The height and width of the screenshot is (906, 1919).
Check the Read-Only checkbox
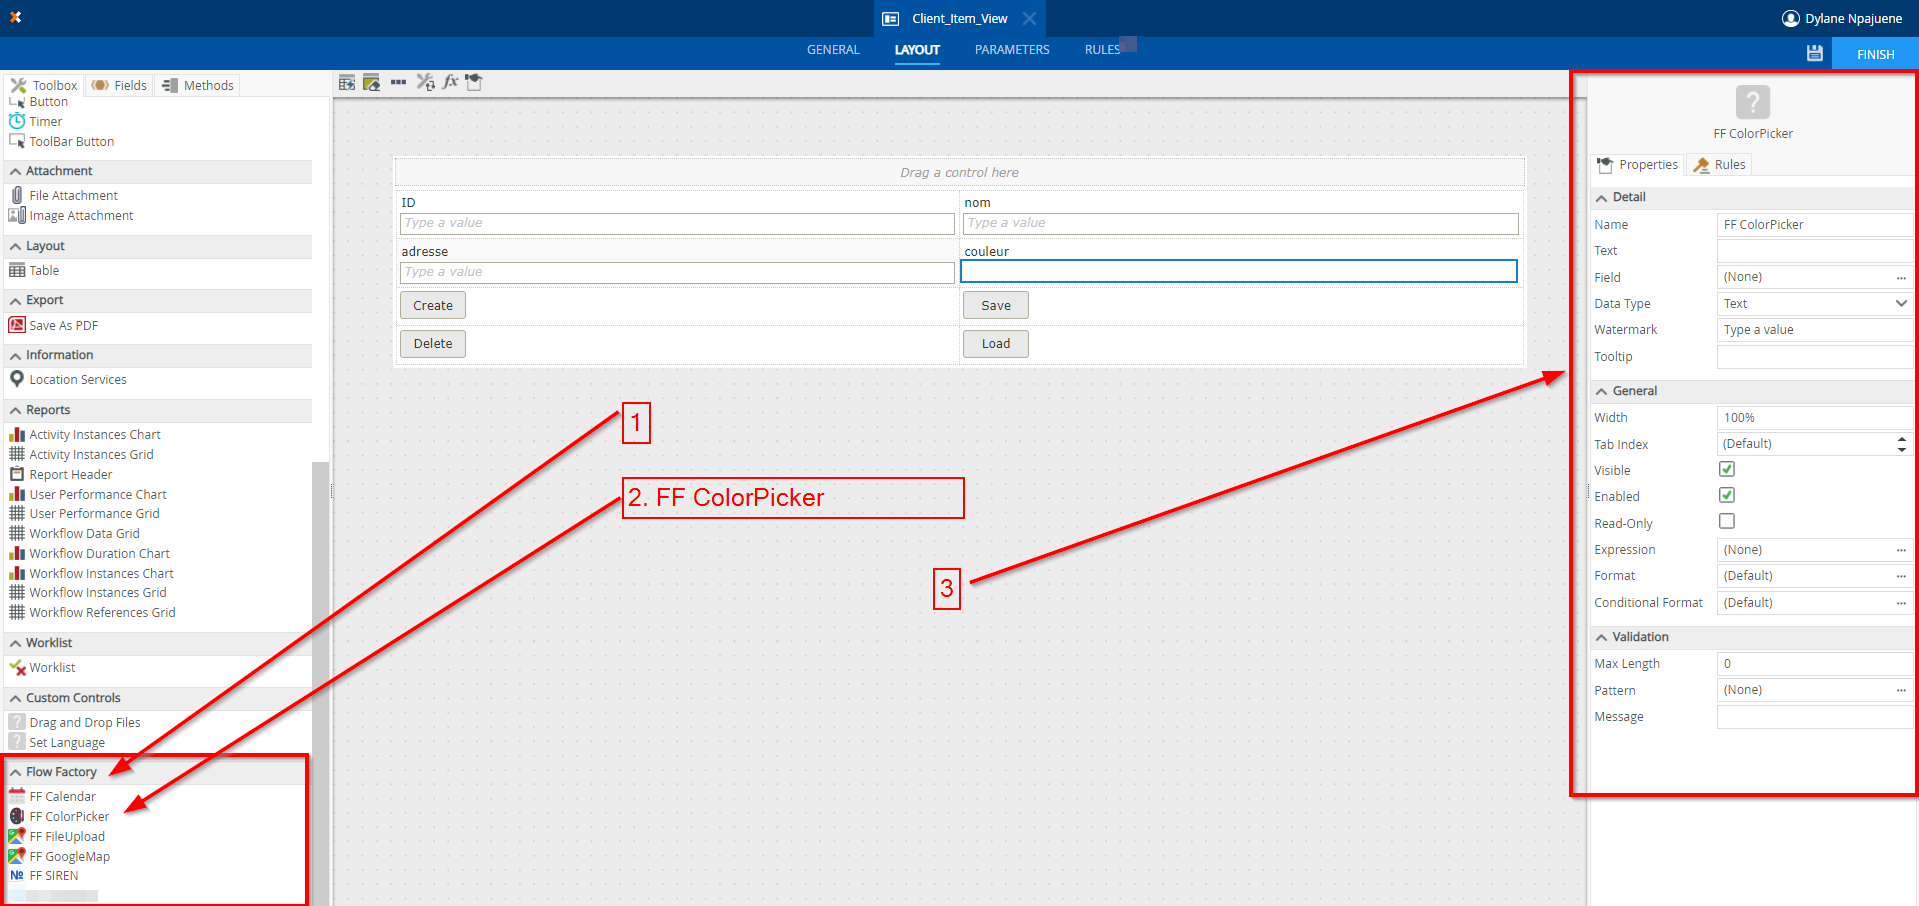point(1726,521)
